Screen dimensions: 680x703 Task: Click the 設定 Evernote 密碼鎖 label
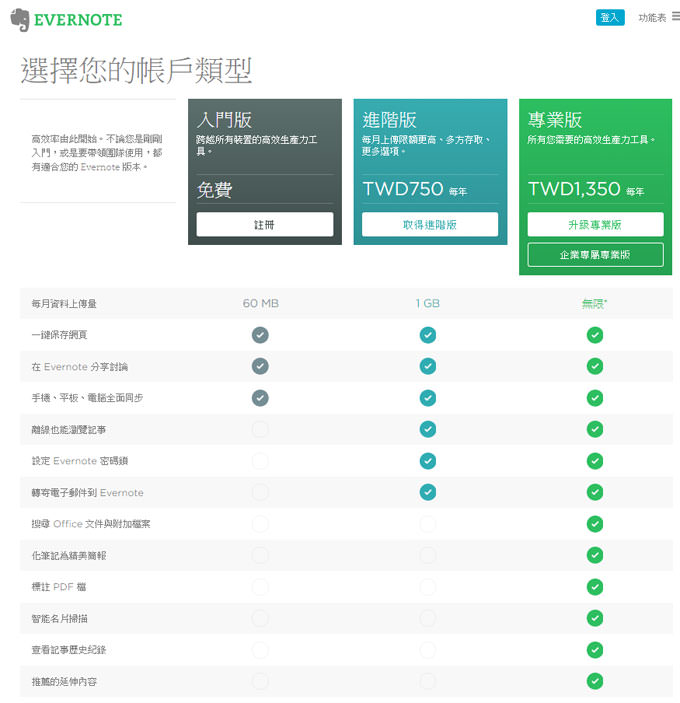tap(80, 461)
